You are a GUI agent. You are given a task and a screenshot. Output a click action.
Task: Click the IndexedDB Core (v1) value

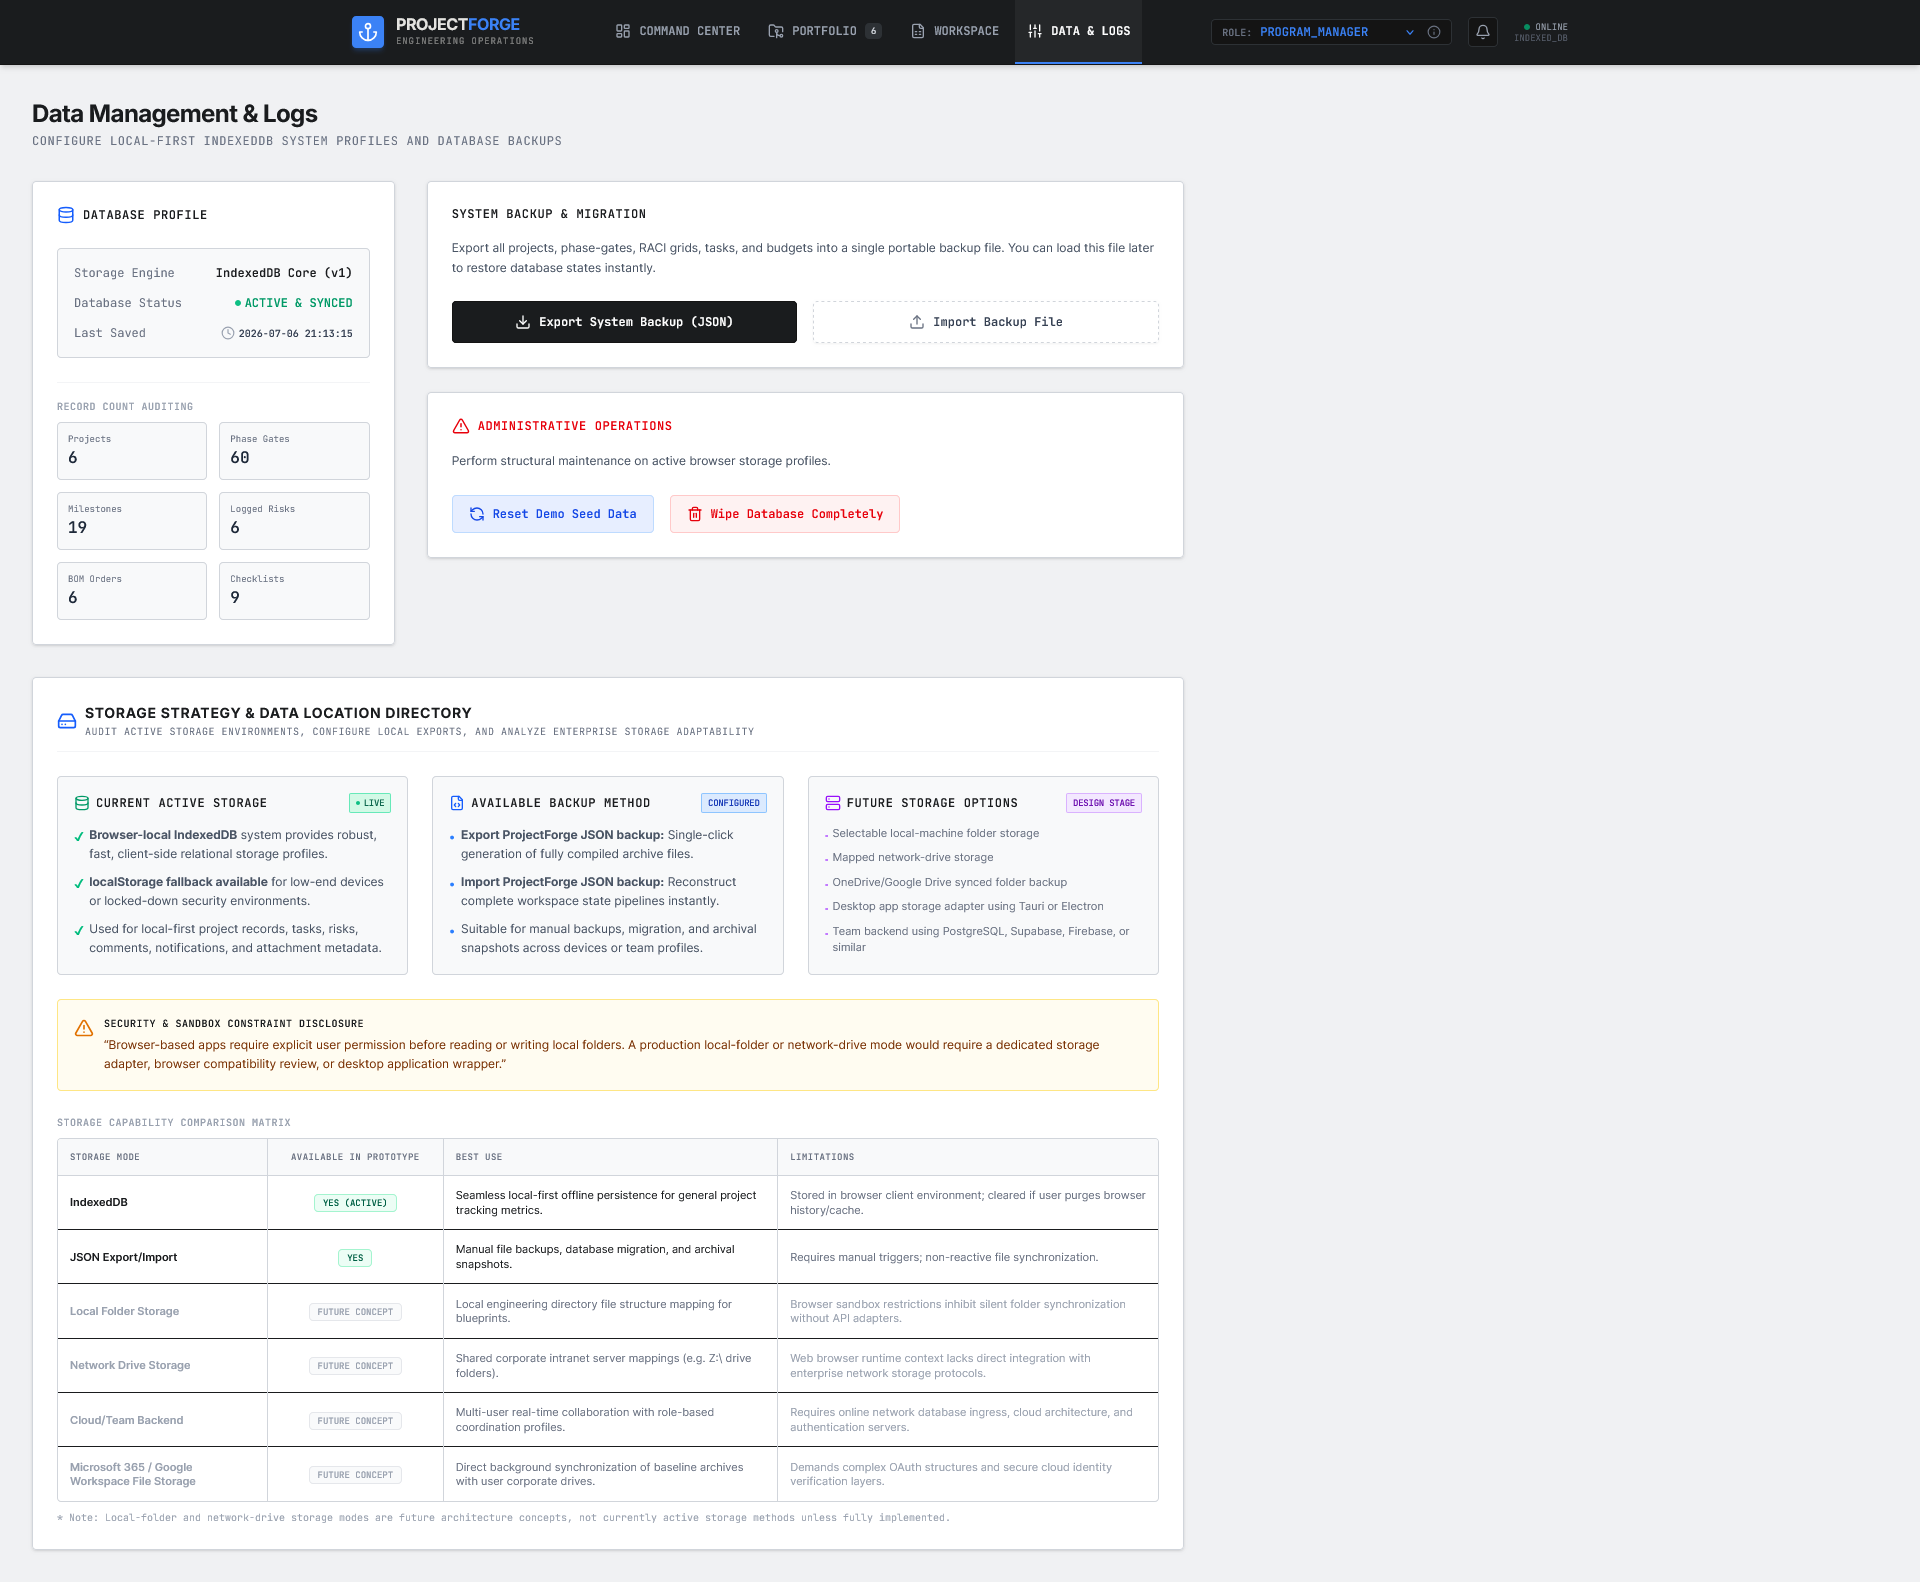pos(284,273)
